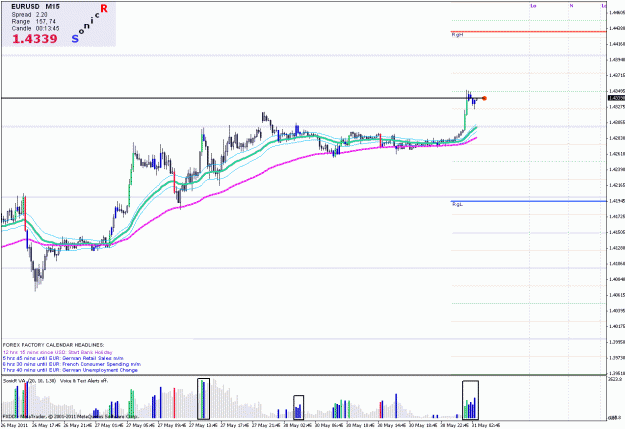Viewport: 625px width, 429px height.
Task: Click the Sonic R logo
Action: (90, 23)
